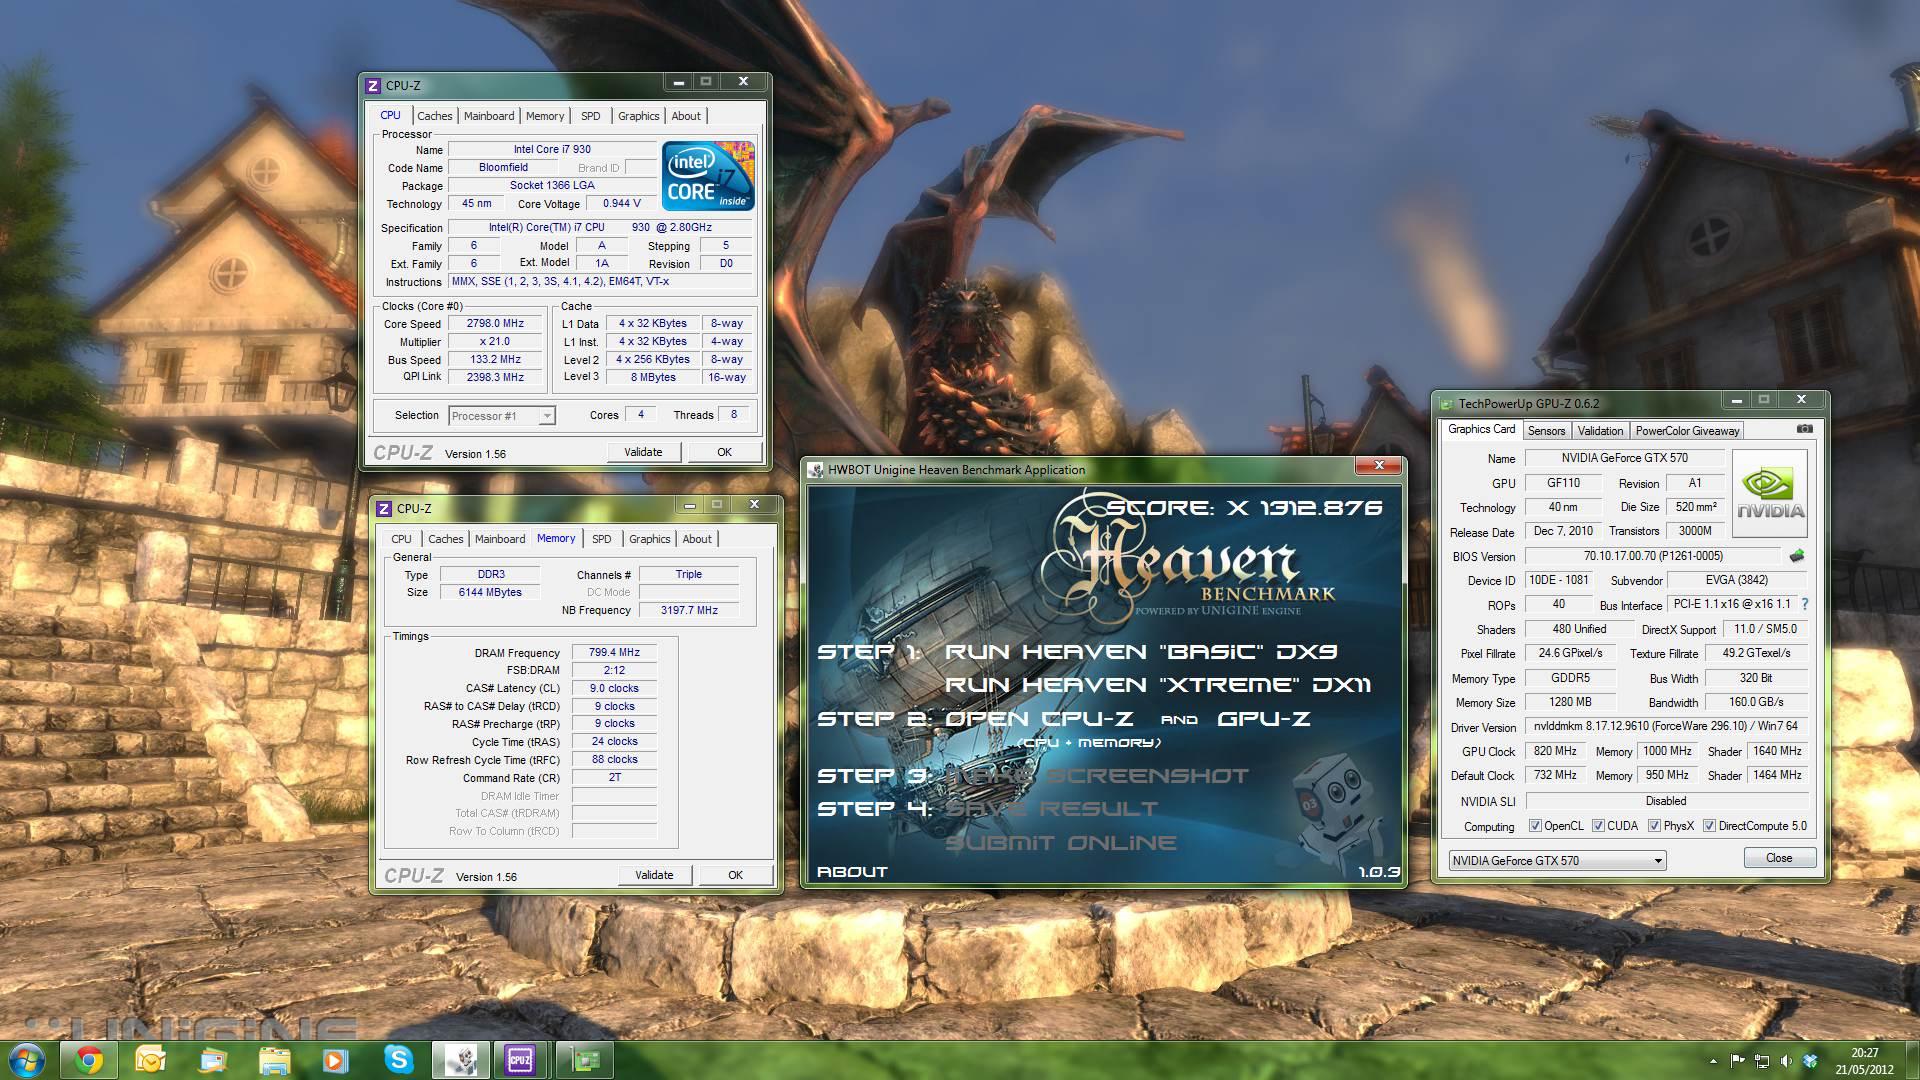Open the Outlook mail taskbar icon

point(150,1060)
